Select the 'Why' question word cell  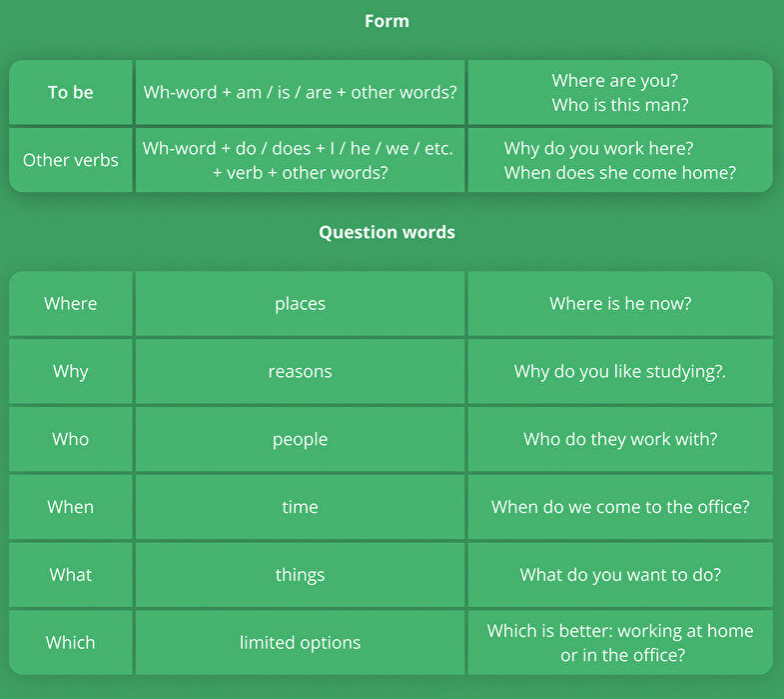(x=70, y=372)
